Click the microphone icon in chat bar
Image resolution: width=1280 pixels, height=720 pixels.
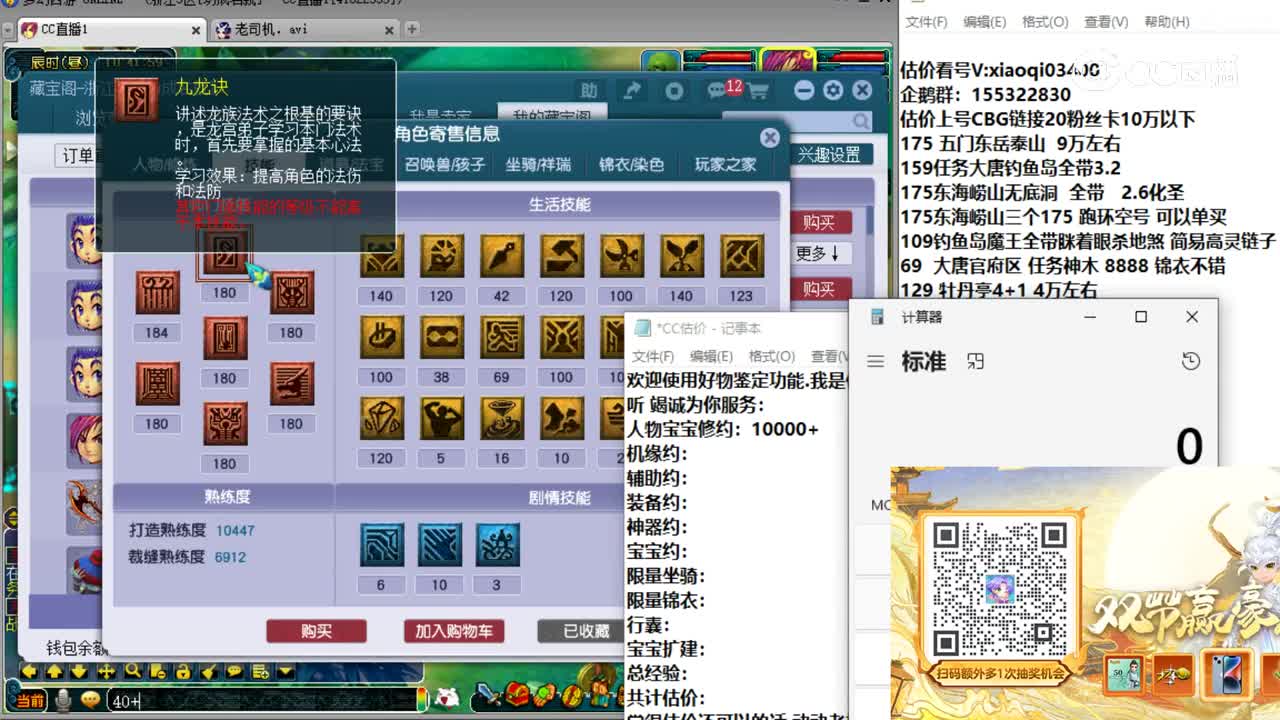click(63, 700)
